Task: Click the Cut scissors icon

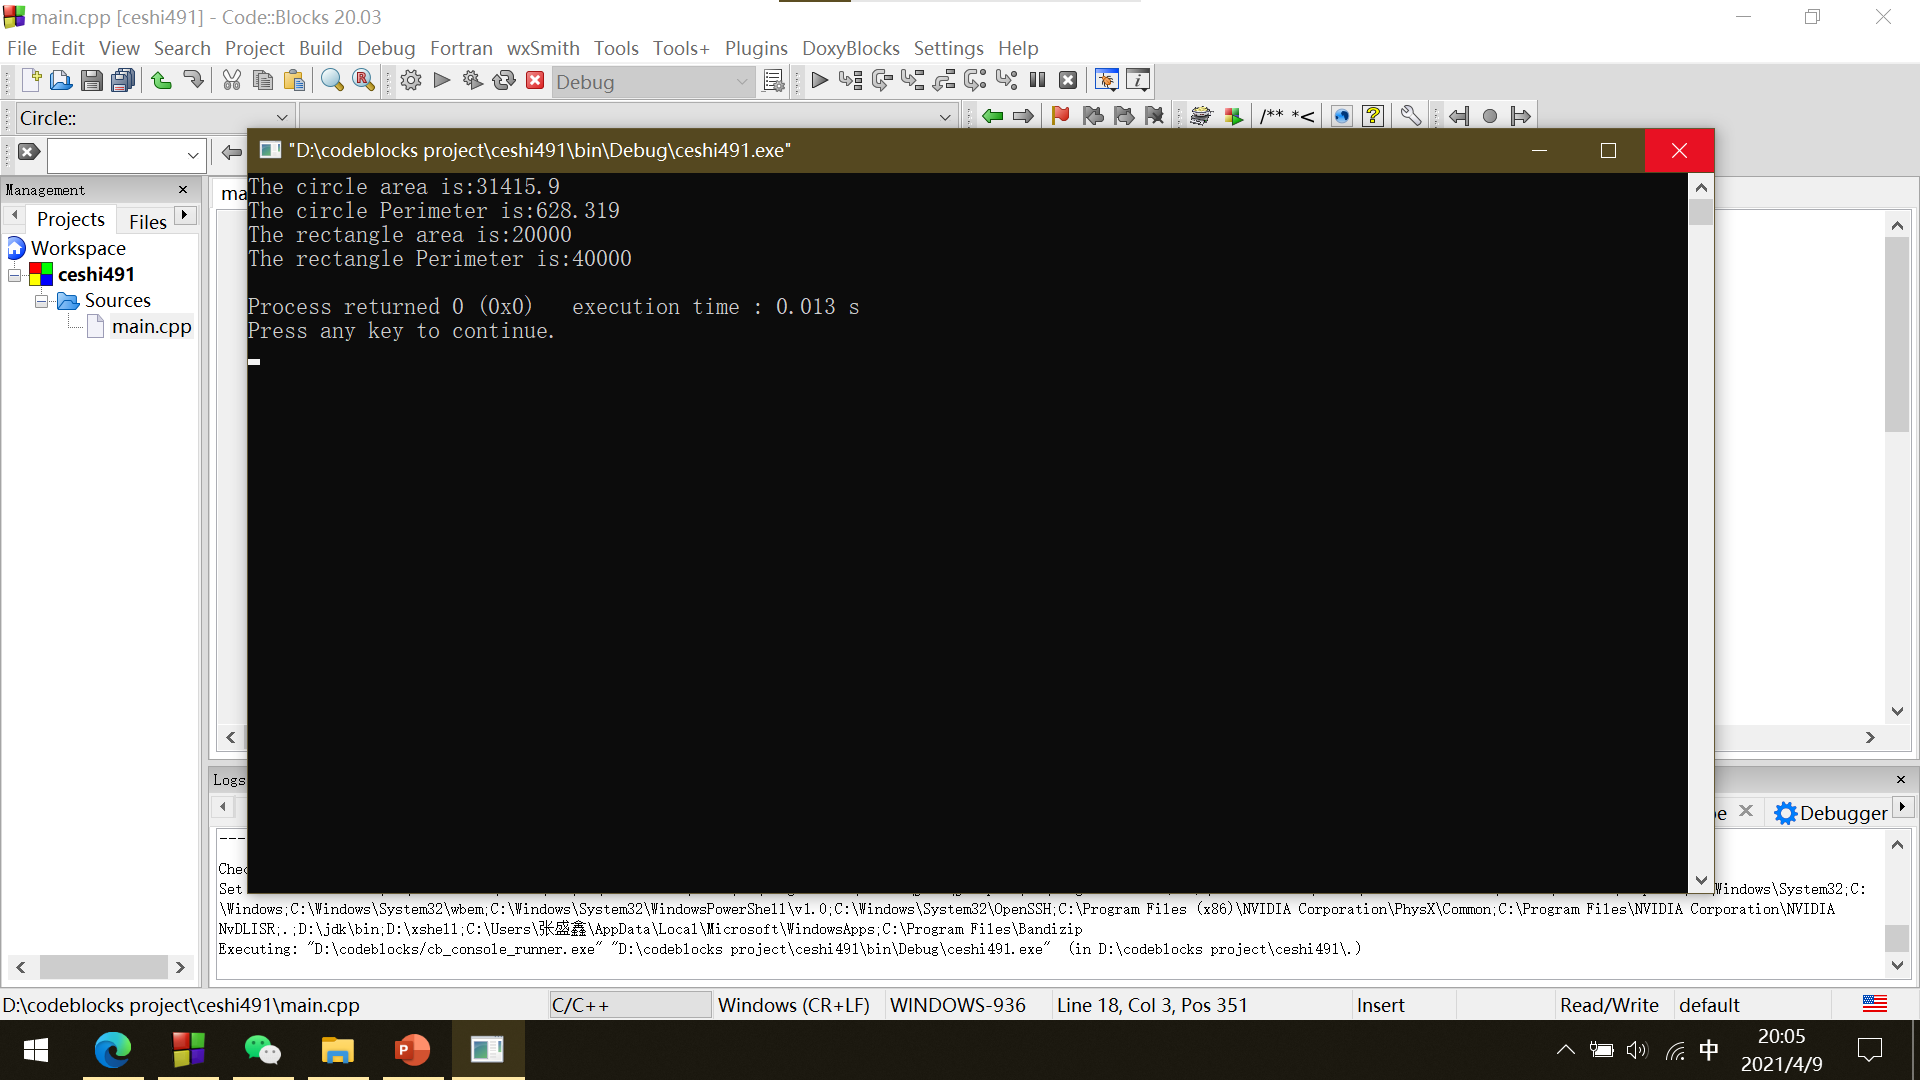Action: click(x=231, y=81)
